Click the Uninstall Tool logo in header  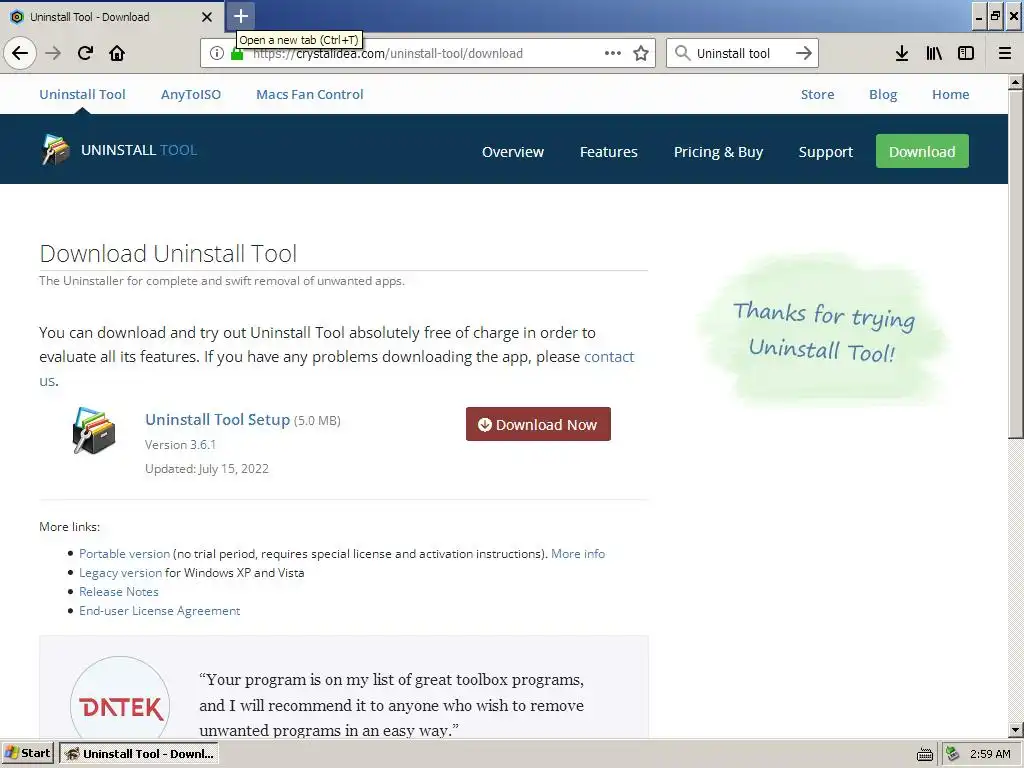coord(119,150)
